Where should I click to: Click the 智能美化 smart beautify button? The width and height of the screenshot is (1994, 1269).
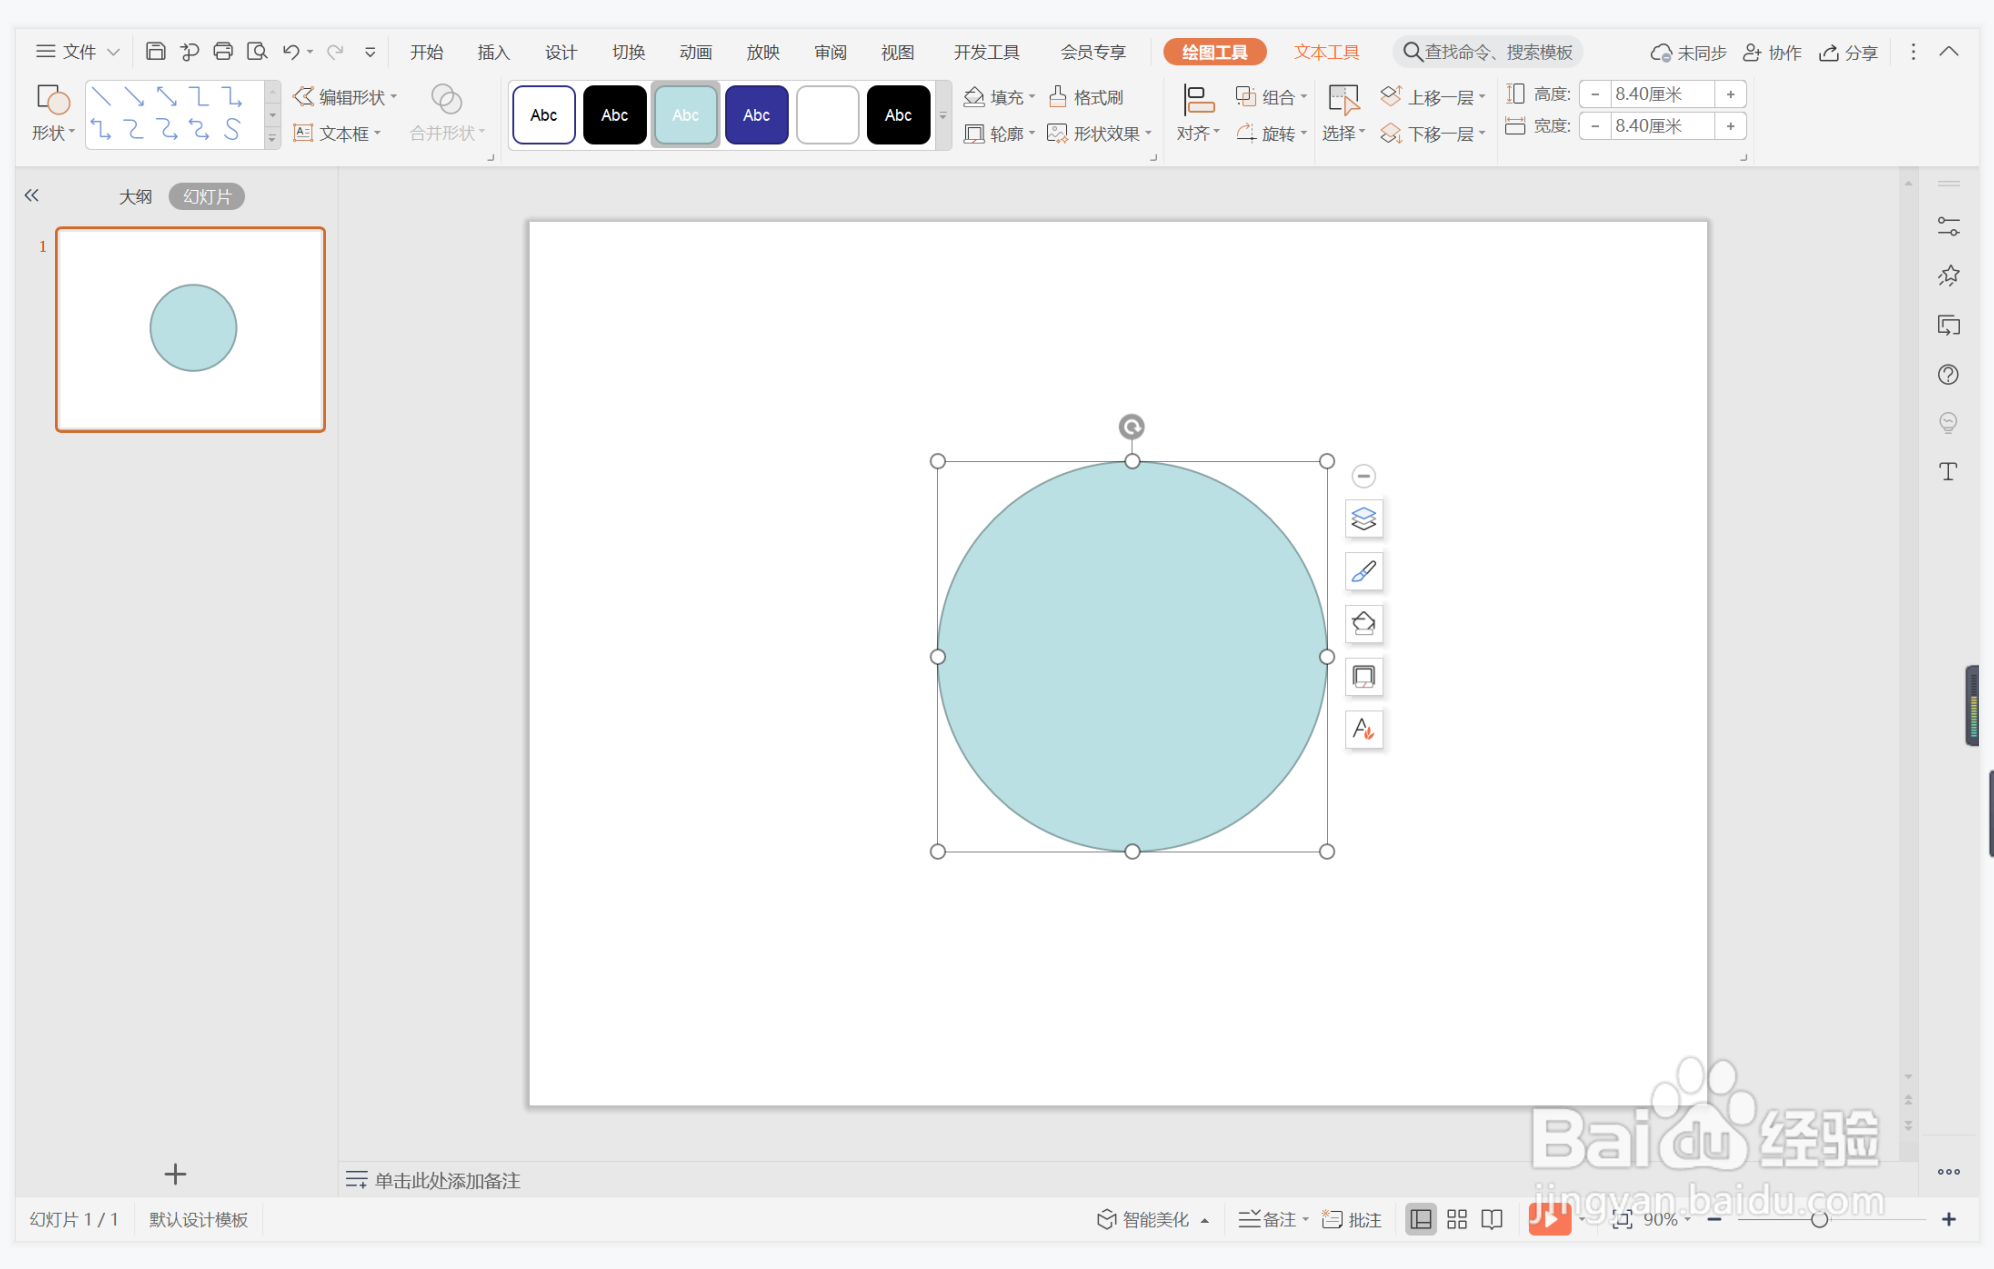[x=1153, y=1219]
